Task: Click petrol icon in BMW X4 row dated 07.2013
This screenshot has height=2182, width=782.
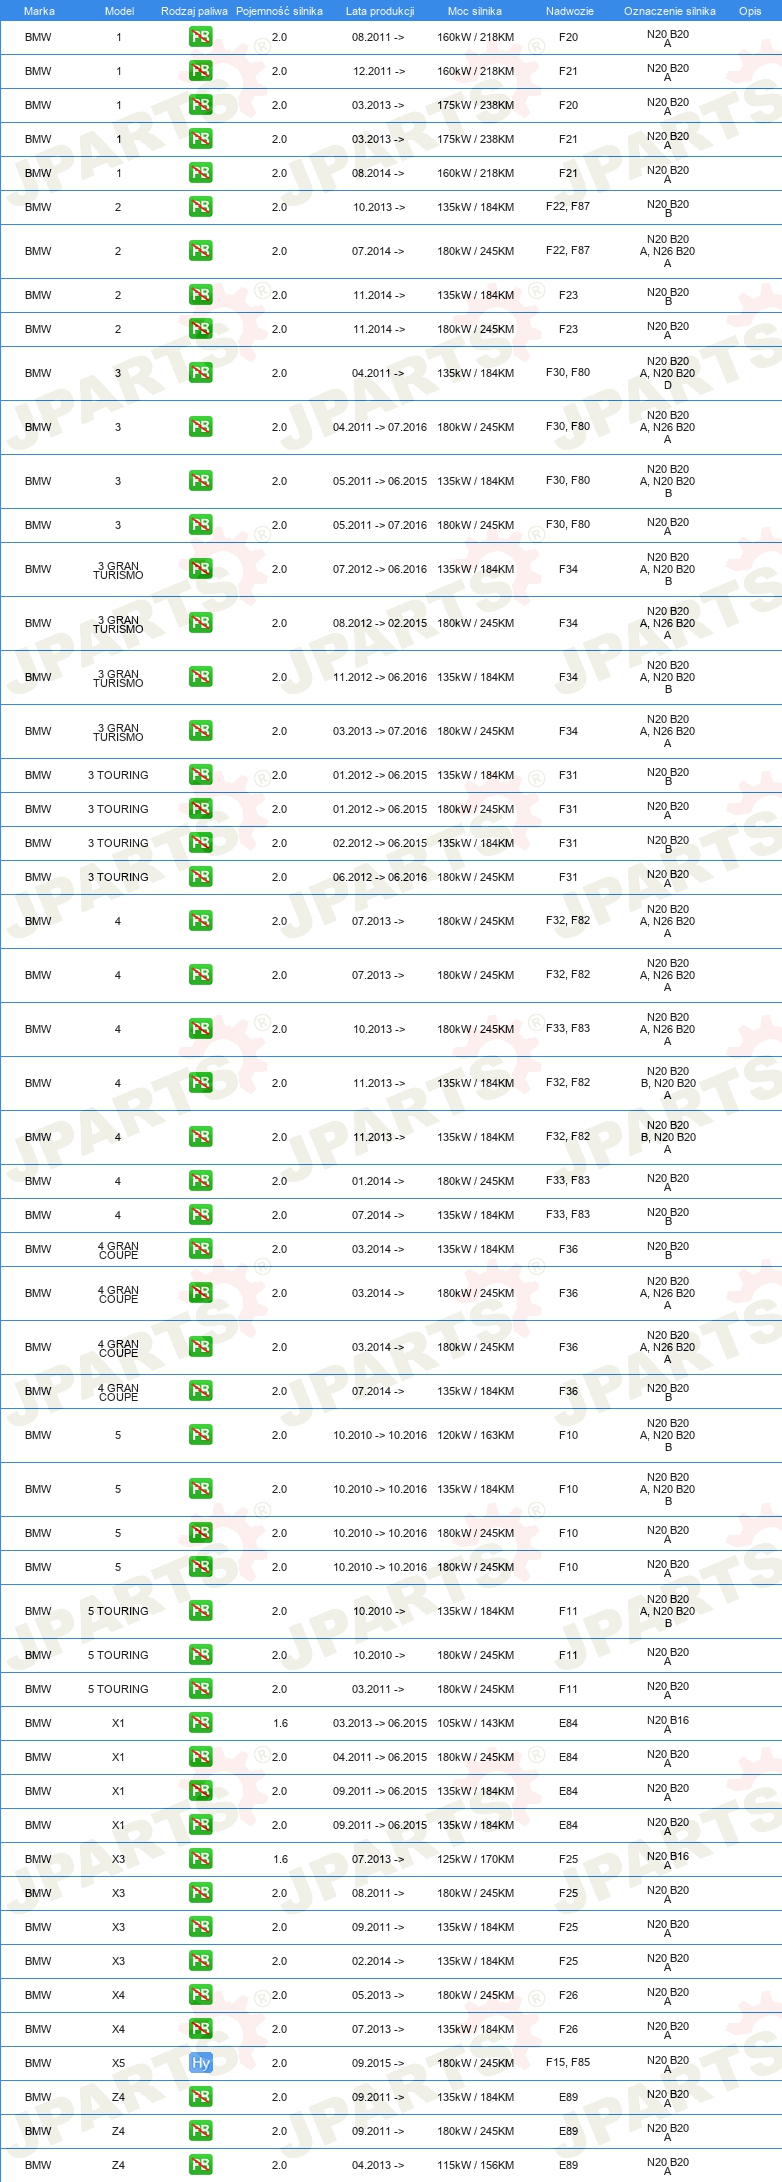Action: pyautogui.click(x=201, y=2029)
